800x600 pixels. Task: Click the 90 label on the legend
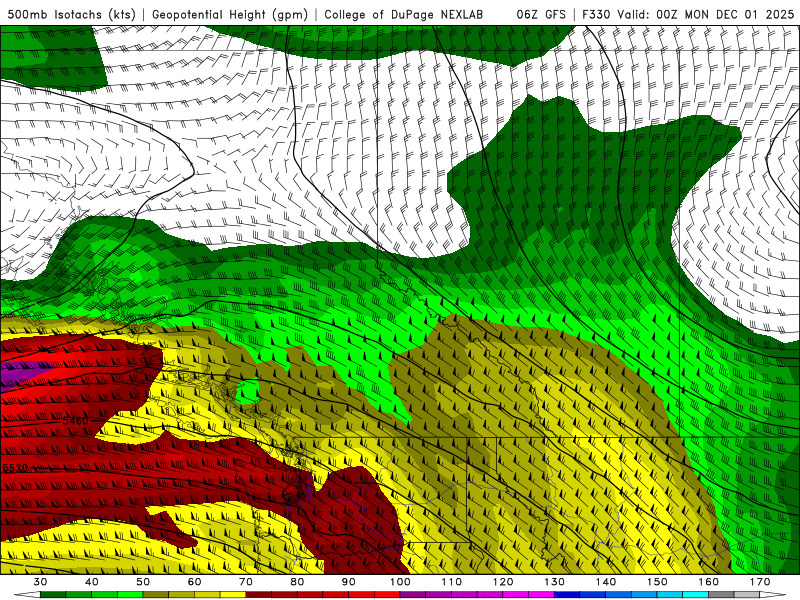point(348,582)
